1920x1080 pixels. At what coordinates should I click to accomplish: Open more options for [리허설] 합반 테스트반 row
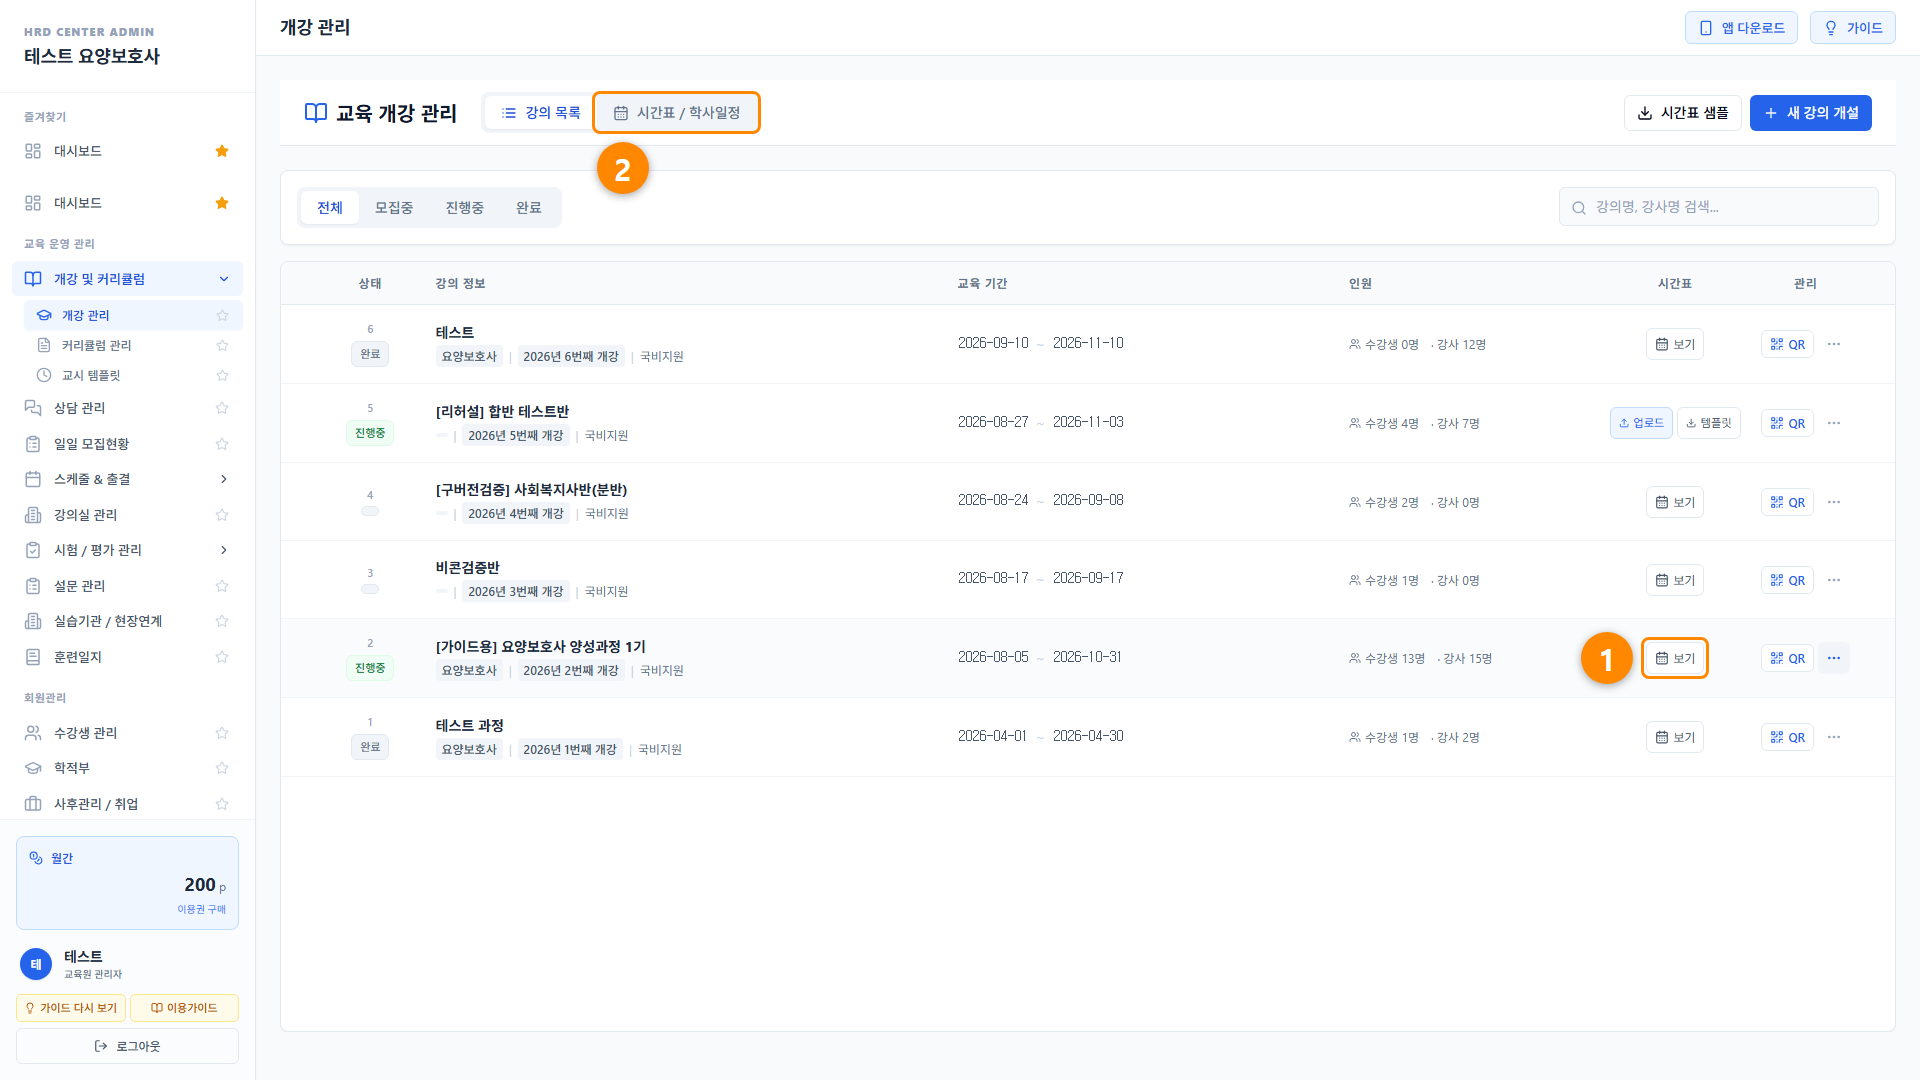(1834, 423)
